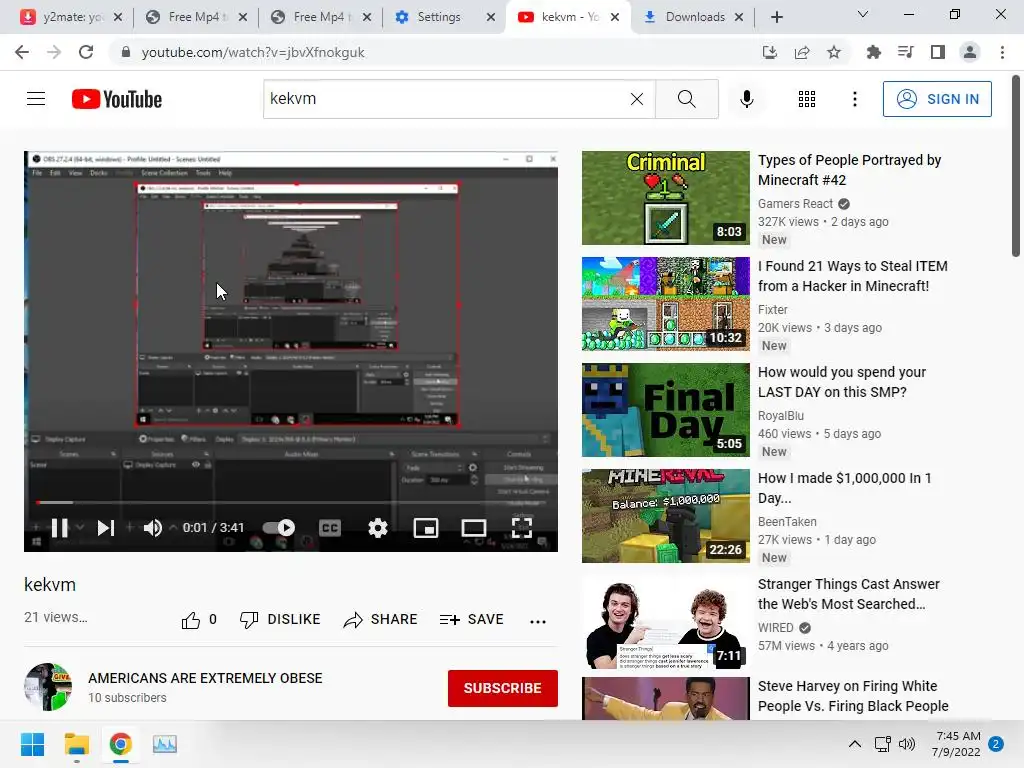Start voice search with microphone icon

pyautogui.click(x=746, y=99)
